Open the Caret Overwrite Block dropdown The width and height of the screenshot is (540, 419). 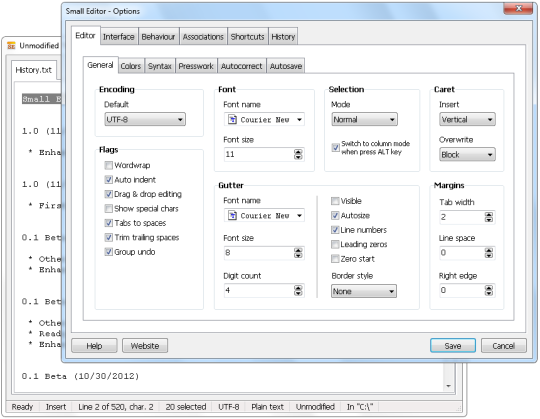click(x=467, y=155)
